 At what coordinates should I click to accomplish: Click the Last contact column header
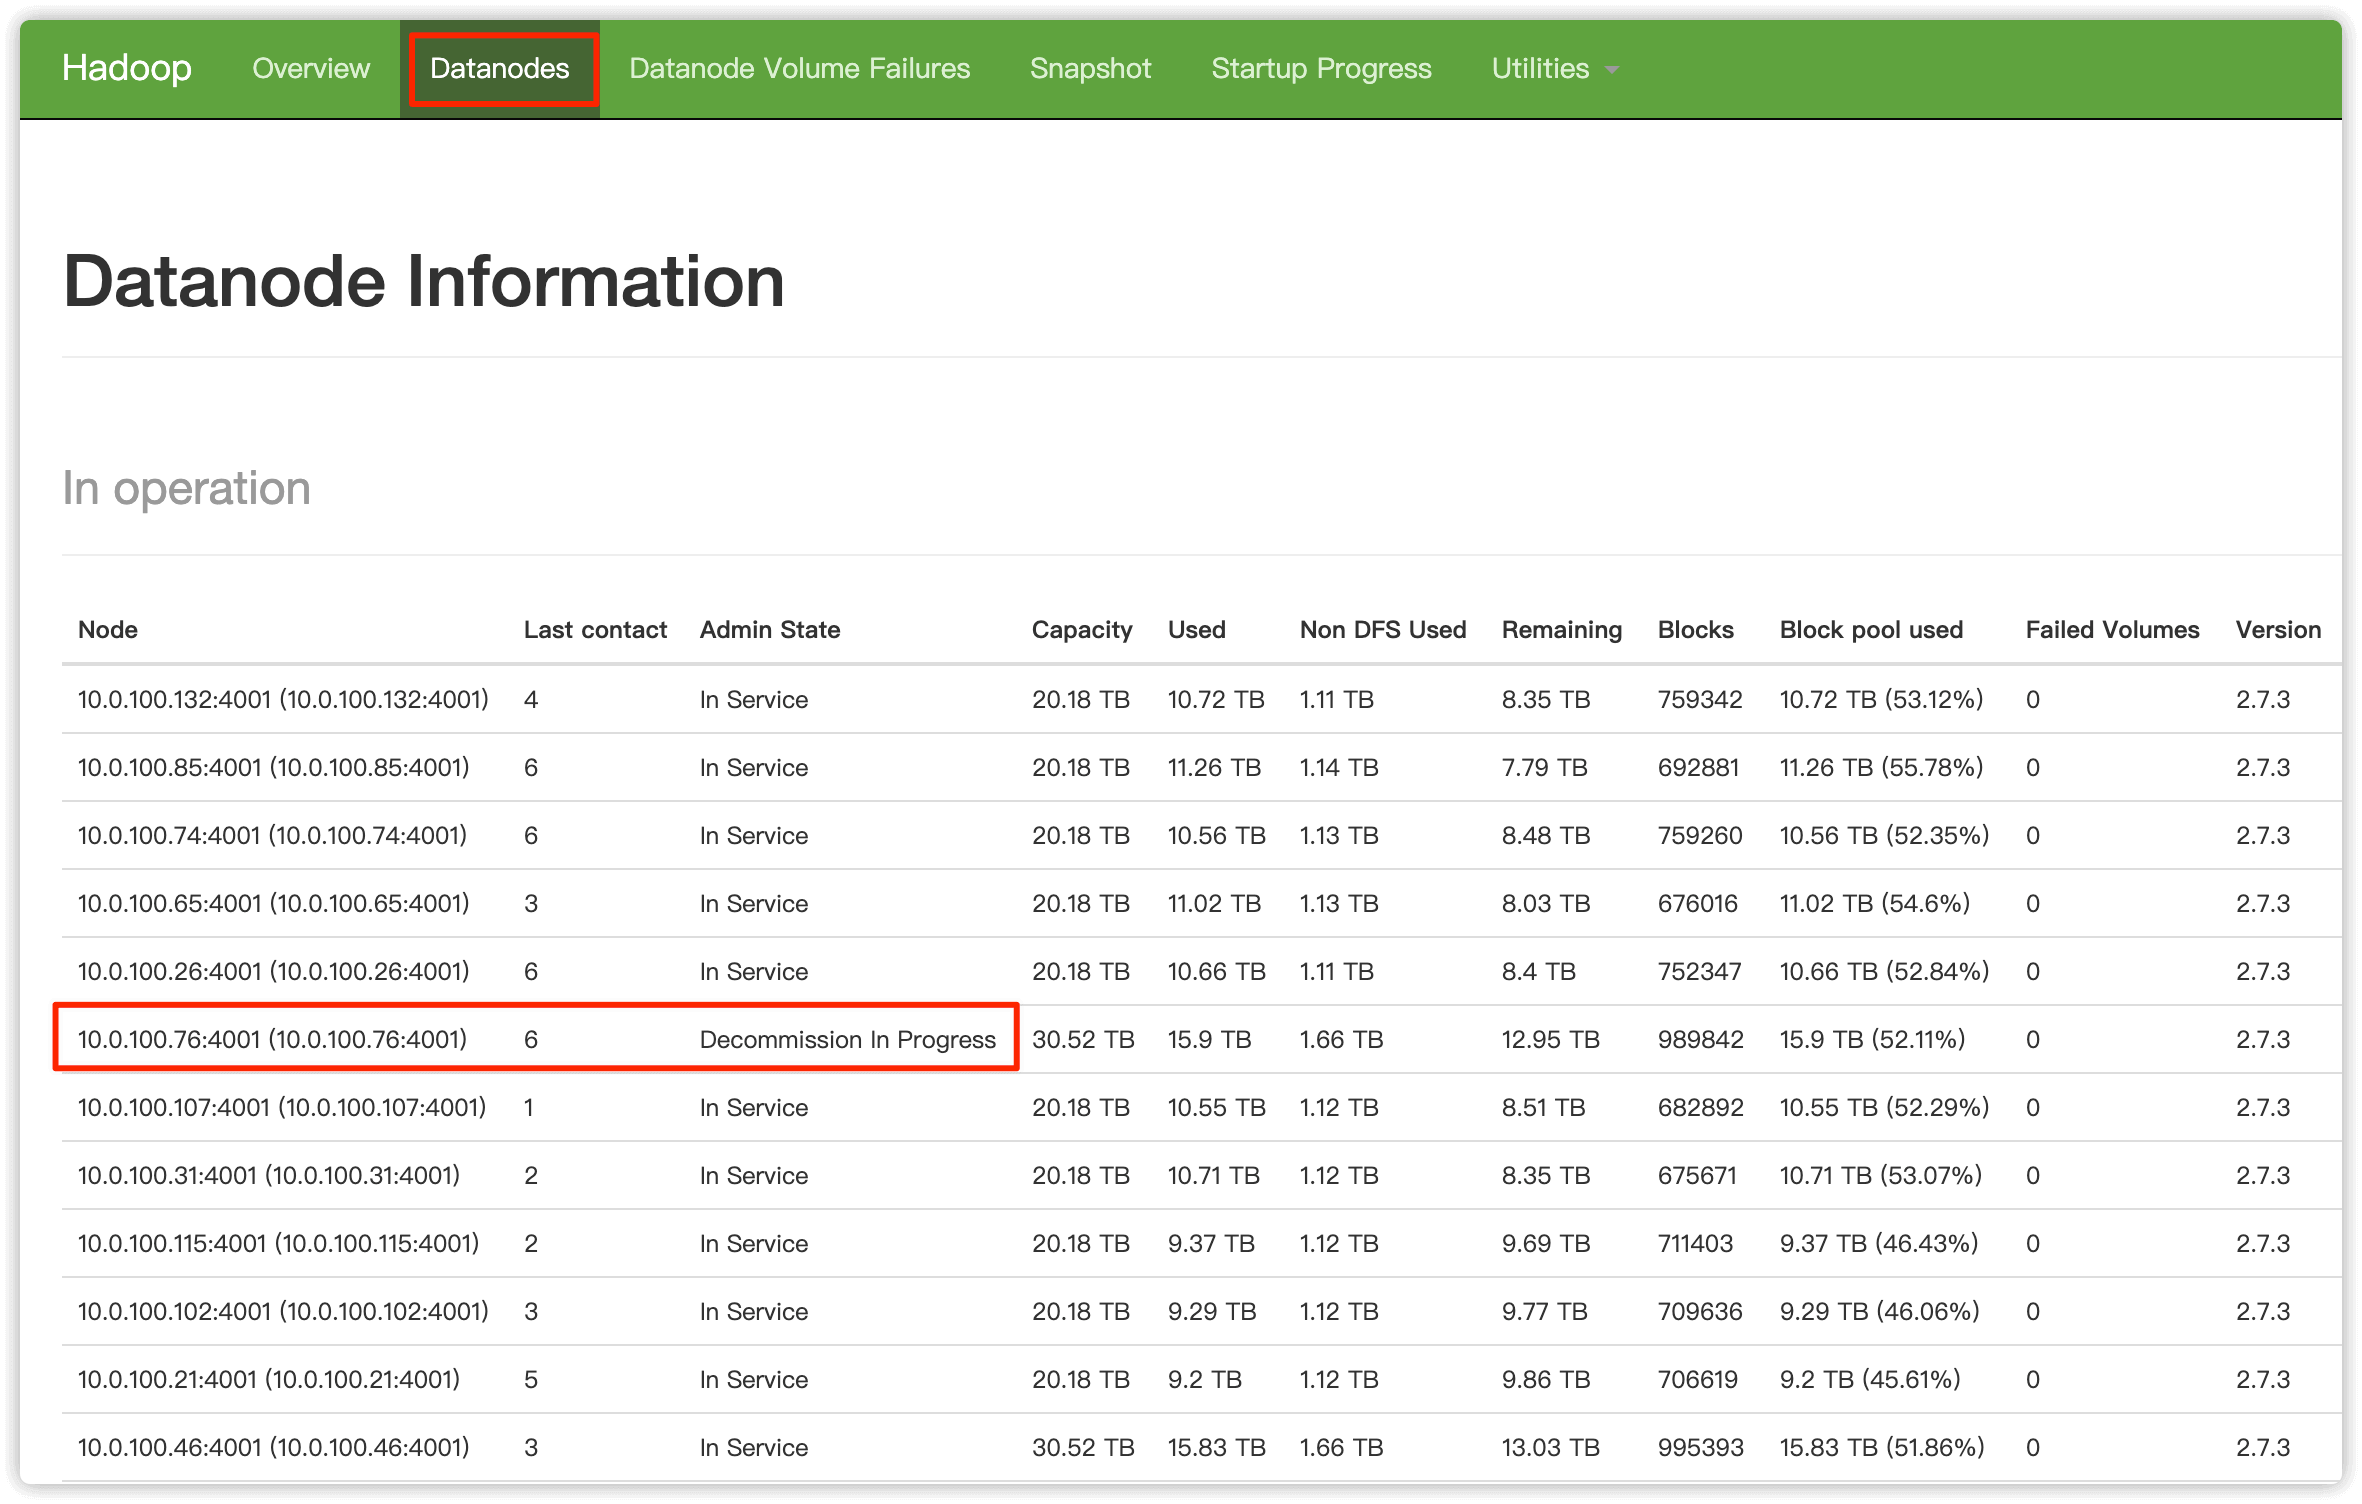[x=595, y=630]
